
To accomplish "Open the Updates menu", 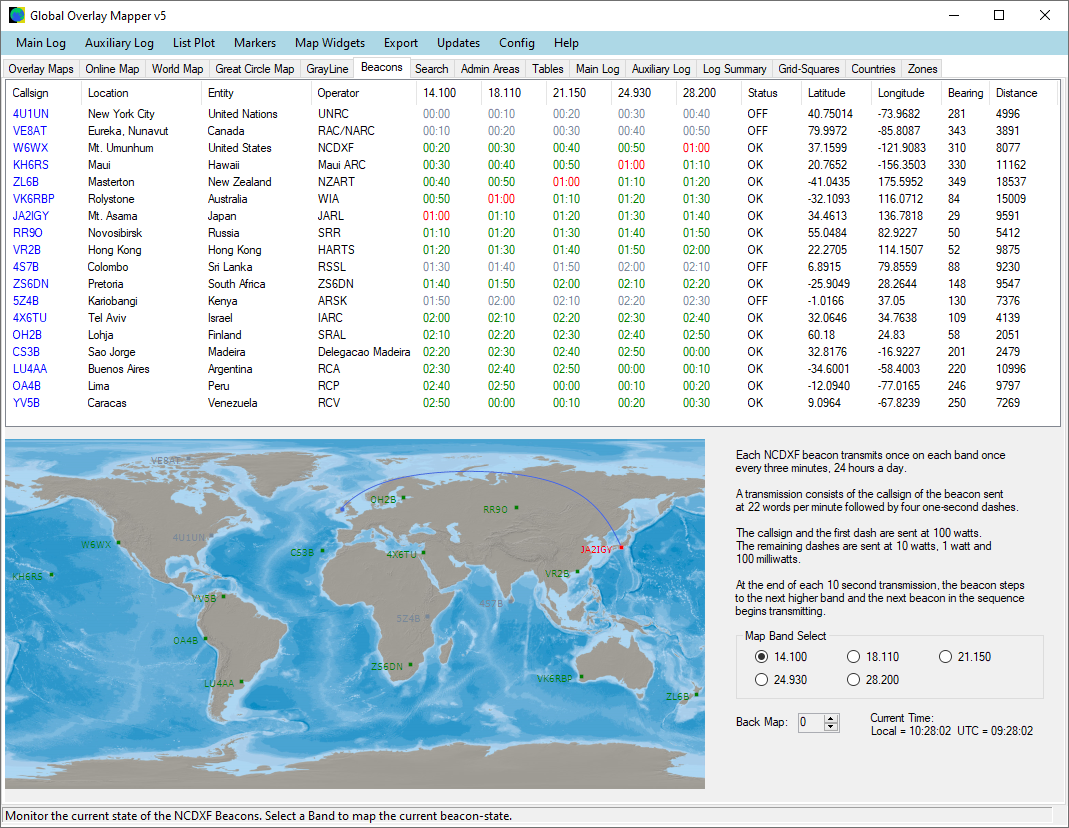I will (458, 43).
